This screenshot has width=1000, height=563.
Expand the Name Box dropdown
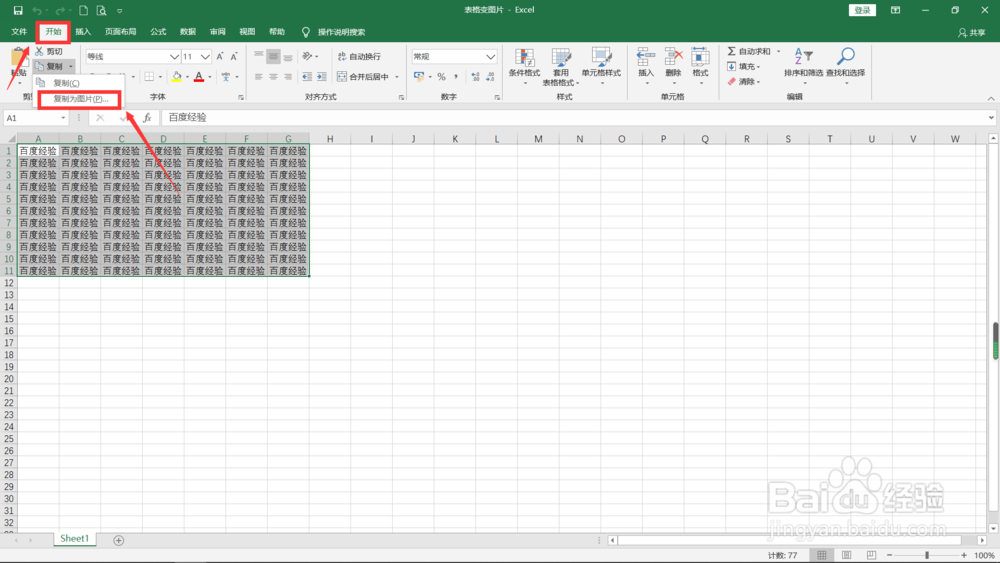[x=63, y=118]
